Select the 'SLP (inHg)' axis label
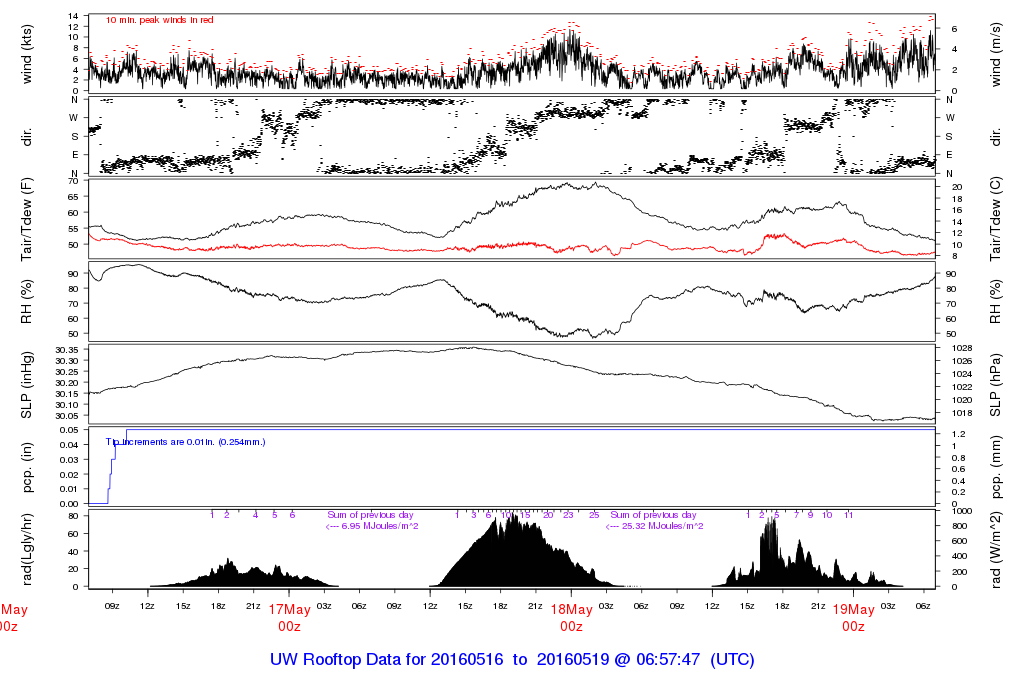1024x700 pixels. click(x=27, y=385)
